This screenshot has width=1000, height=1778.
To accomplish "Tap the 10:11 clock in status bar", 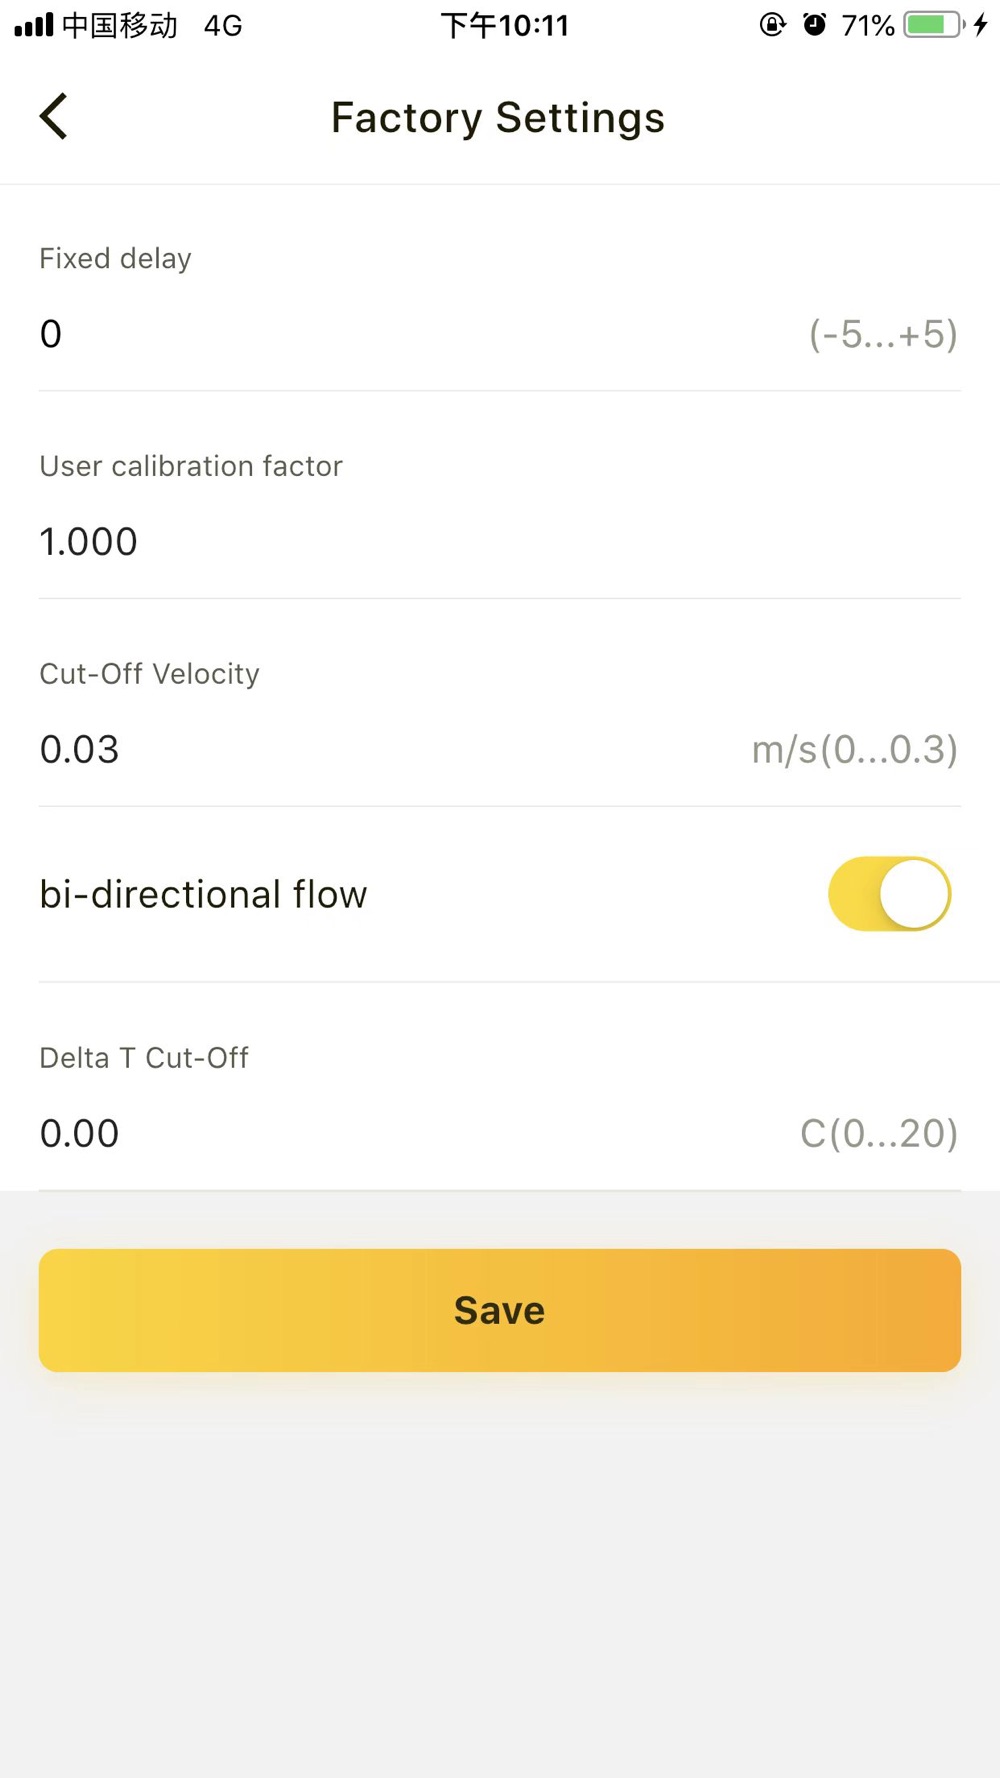I will [x=505, y=25].
